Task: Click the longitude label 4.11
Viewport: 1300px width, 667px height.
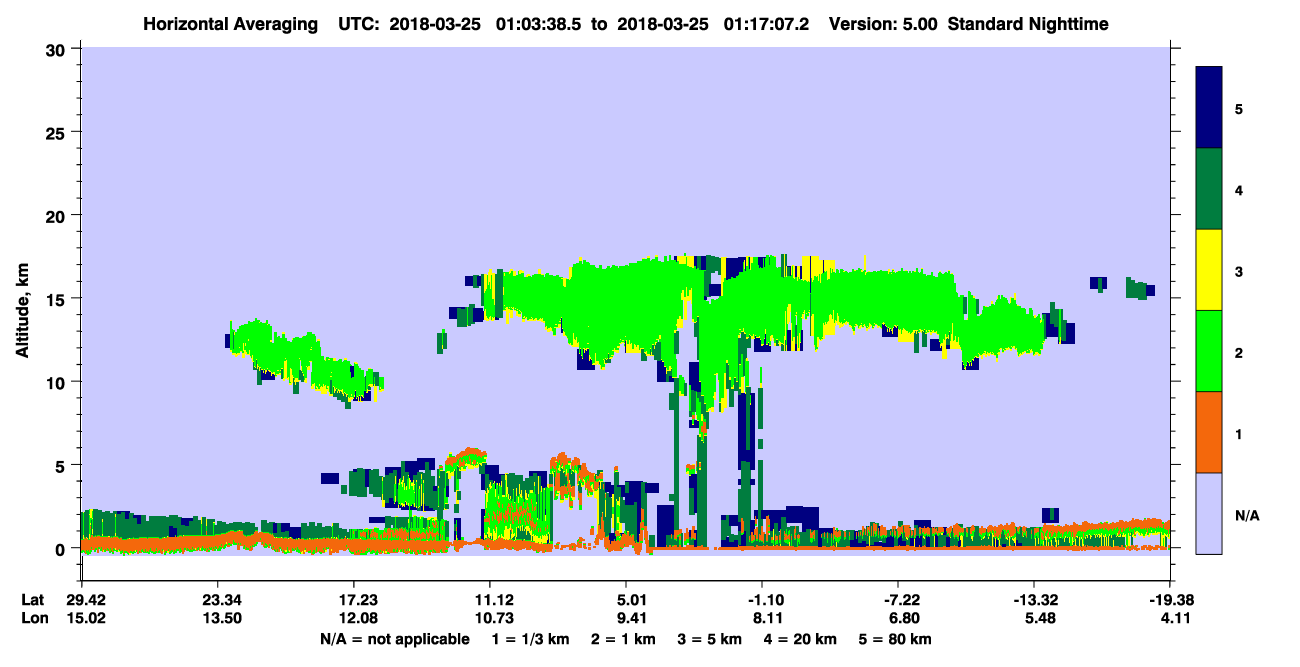Action: (x=1171, y=619)
